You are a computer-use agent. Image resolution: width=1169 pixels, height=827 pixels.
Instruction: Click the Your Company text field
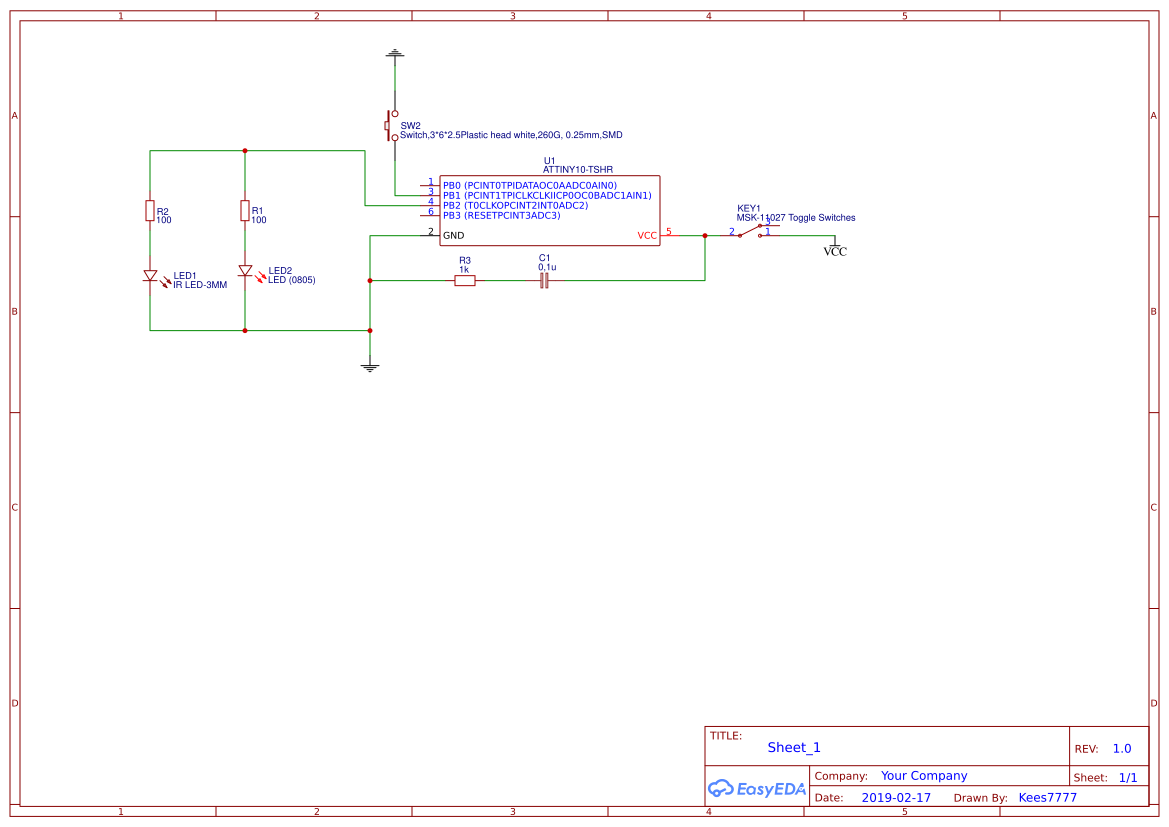[x=923, y=775]
